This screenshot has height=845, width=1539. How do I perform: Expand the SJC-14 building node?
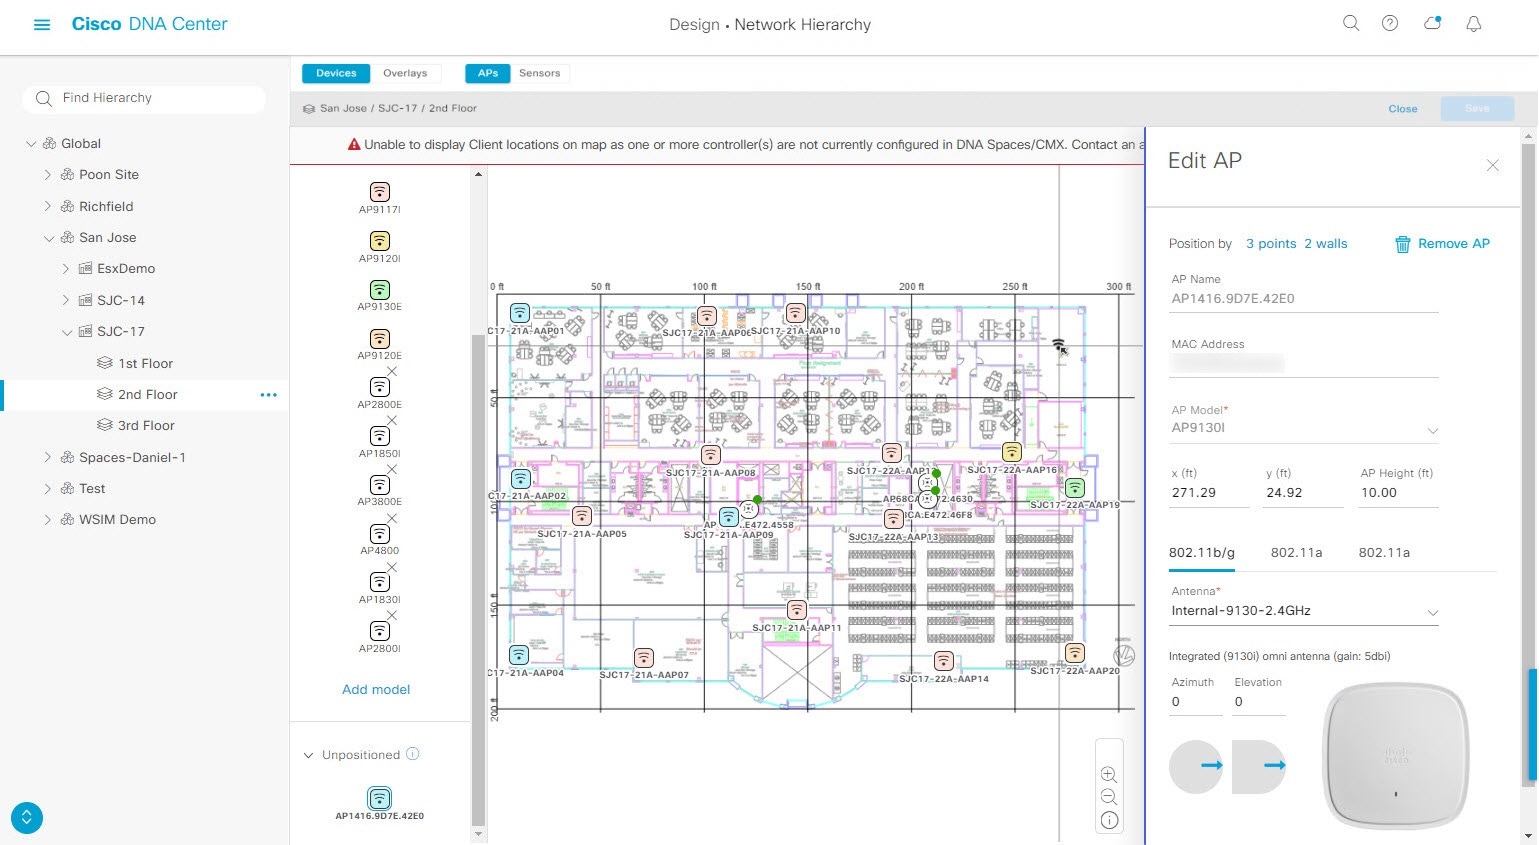point(66,301)
